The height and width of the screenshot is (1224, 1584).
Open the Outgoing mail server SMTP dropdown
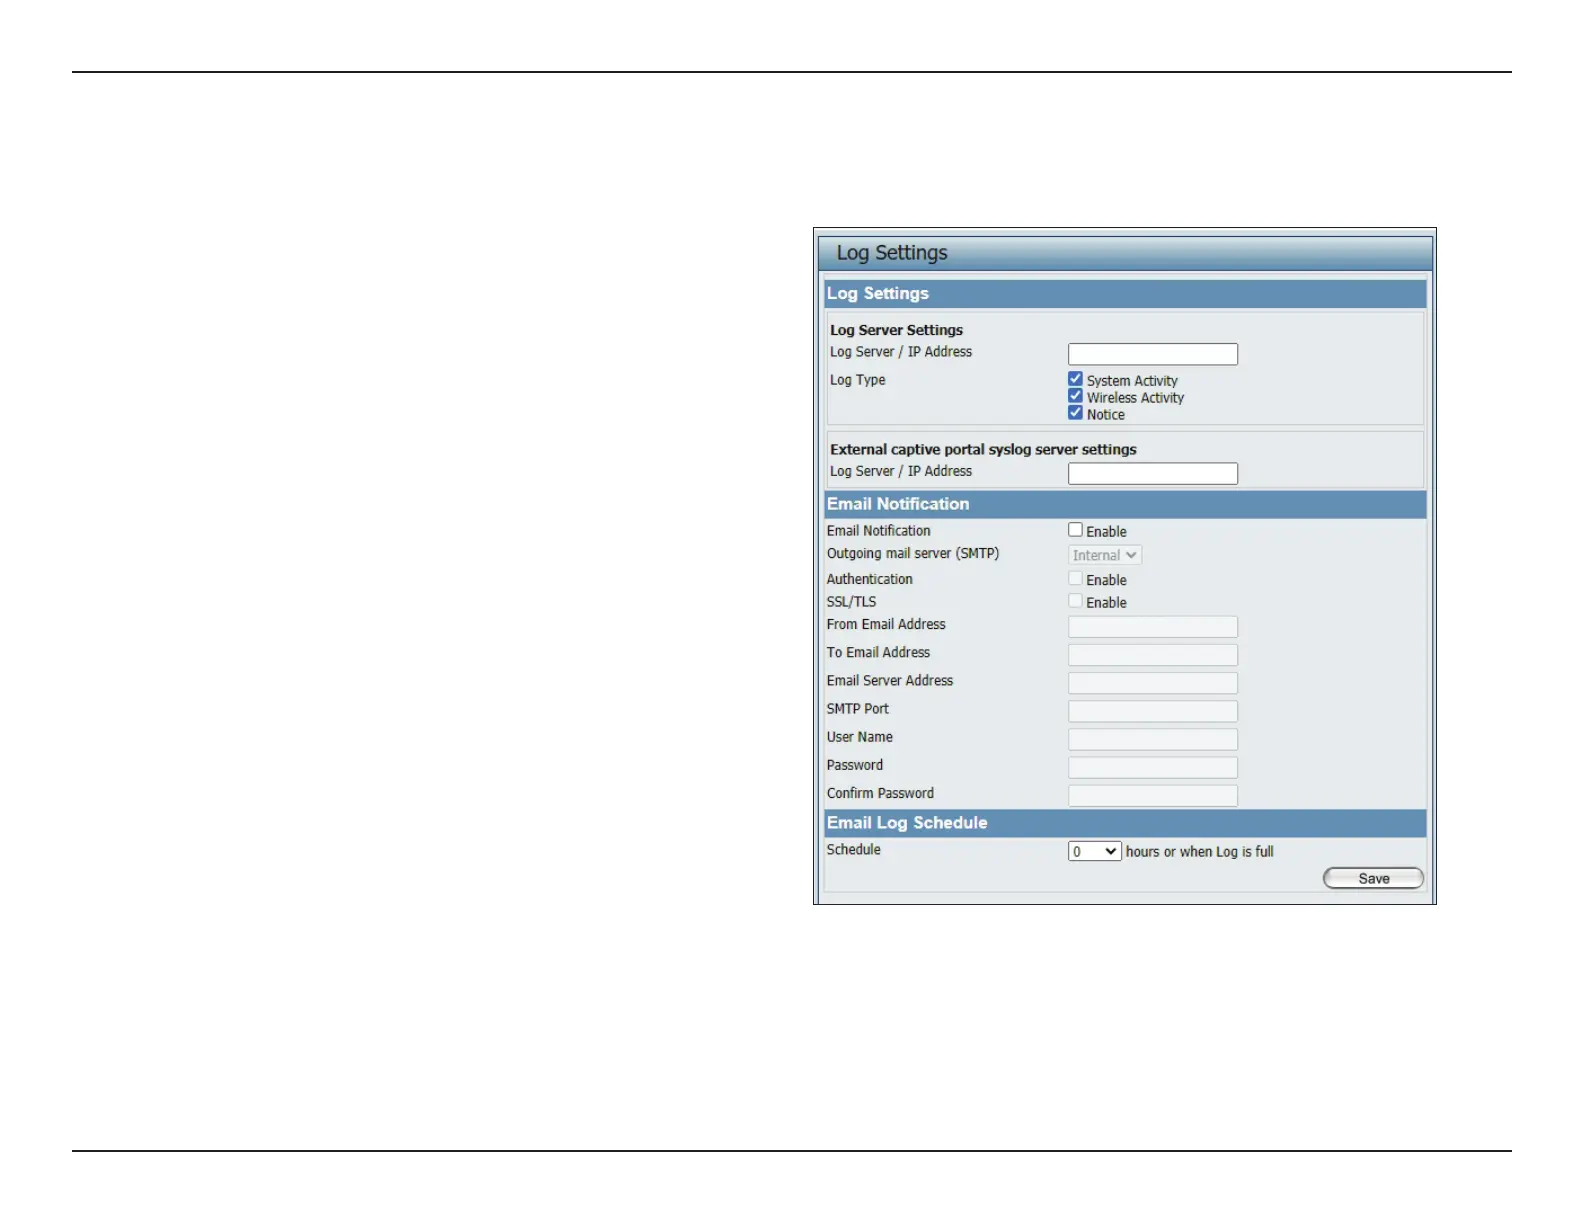tap(1104, 555)
